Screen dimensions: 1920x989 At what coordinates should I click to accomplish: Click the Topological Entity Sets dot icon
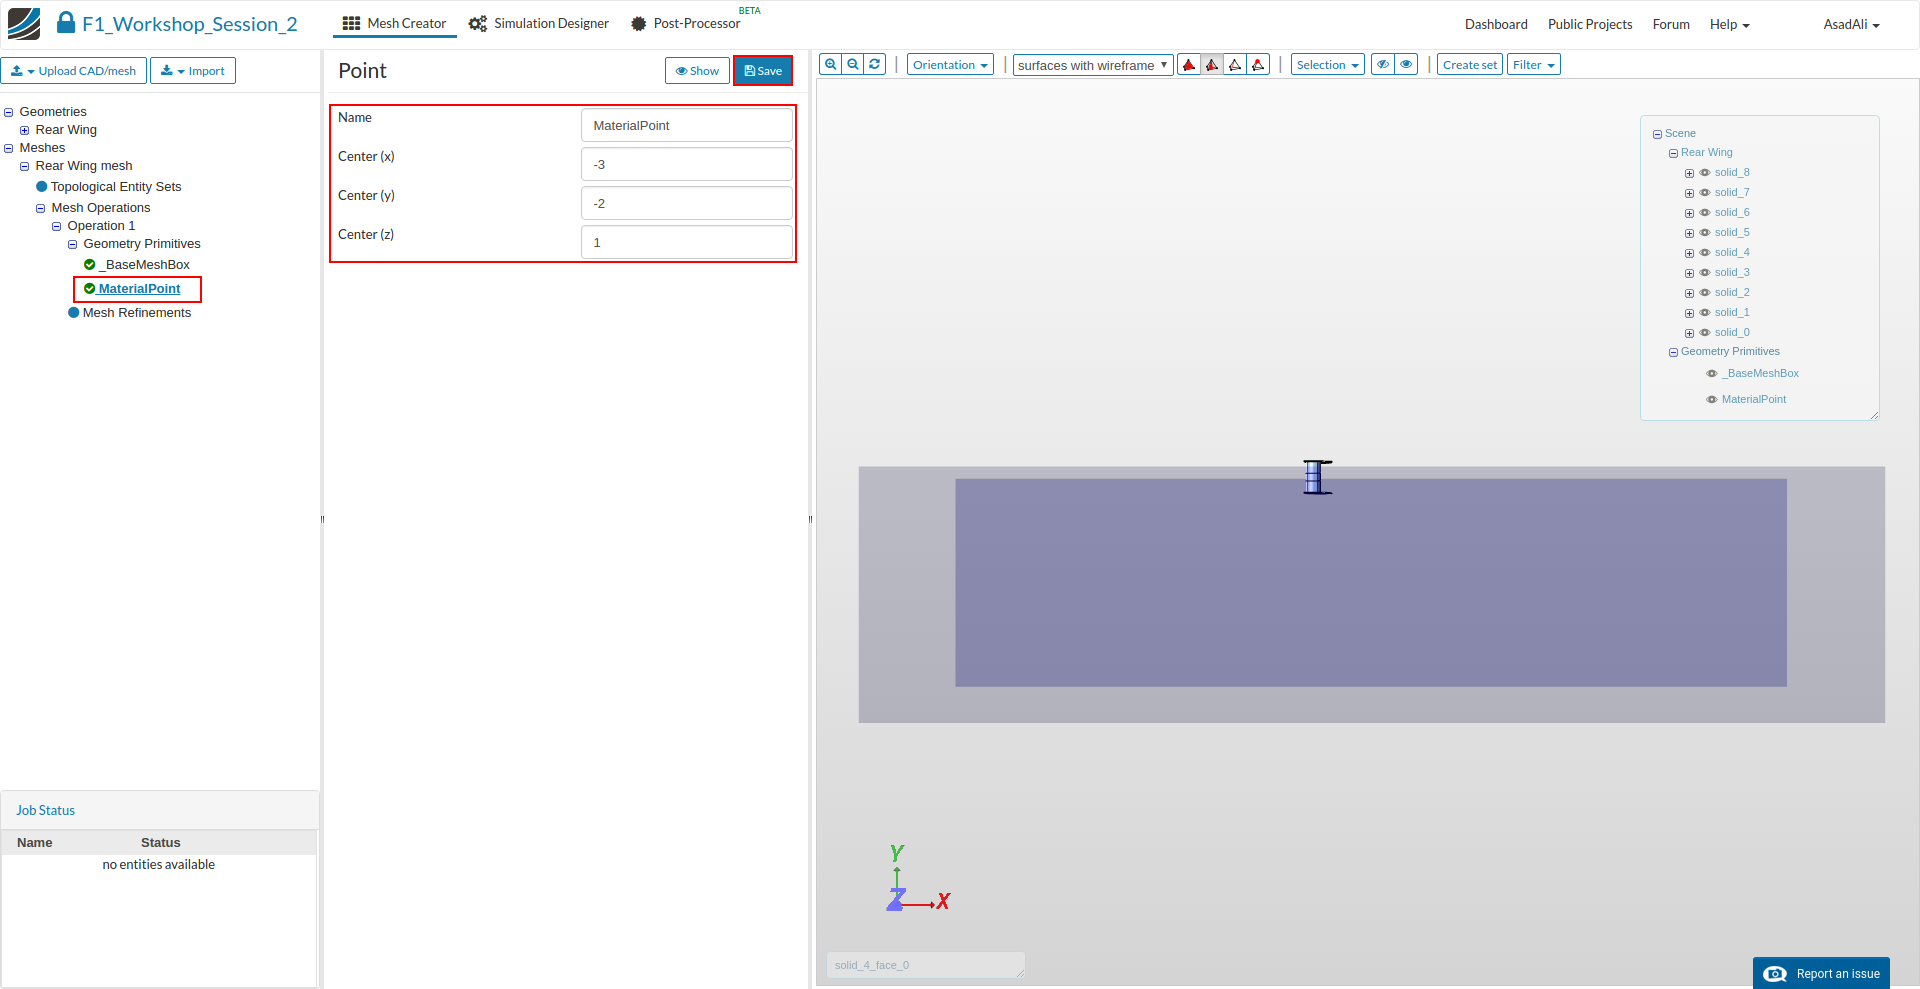click(42, 187)
